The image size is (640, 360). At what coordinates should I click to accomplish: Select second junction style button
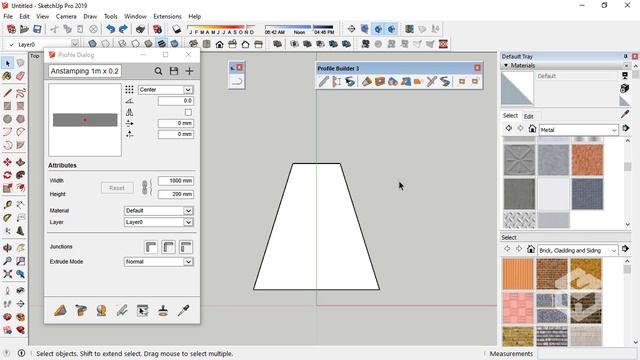(x=169, y=247)
